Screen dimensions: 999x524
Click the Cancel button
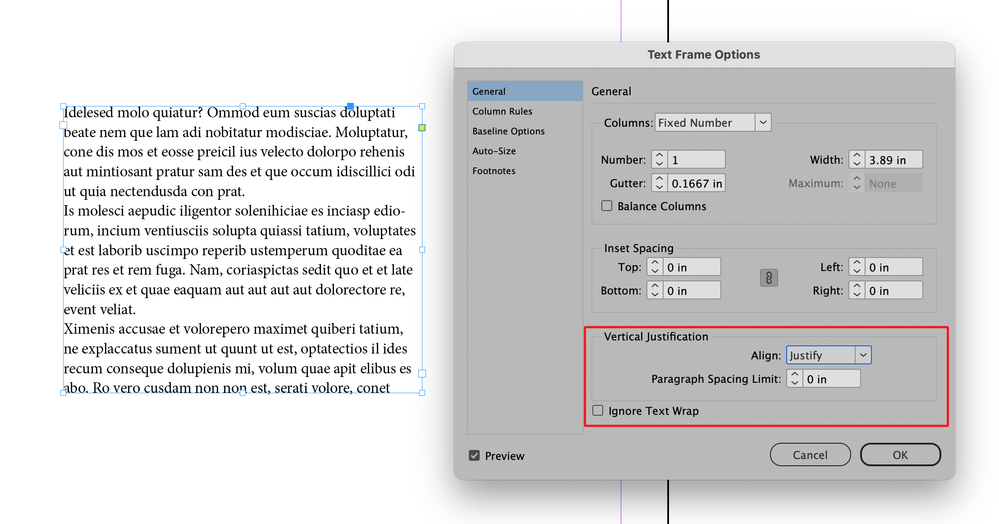810,455
